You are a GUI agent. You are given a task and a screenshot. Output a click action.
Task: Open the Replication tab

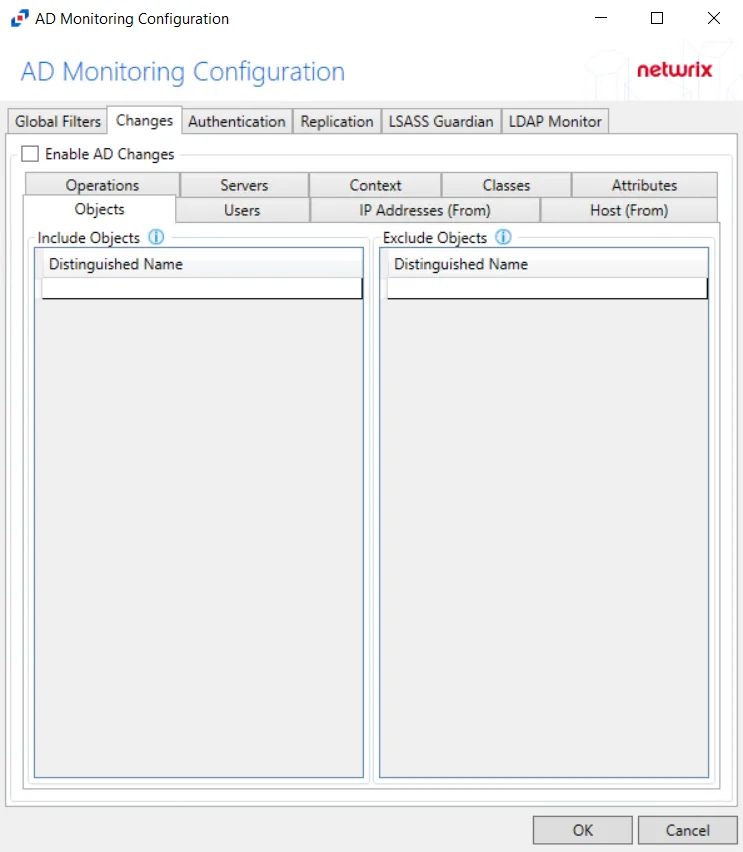(x=337, y=121)
